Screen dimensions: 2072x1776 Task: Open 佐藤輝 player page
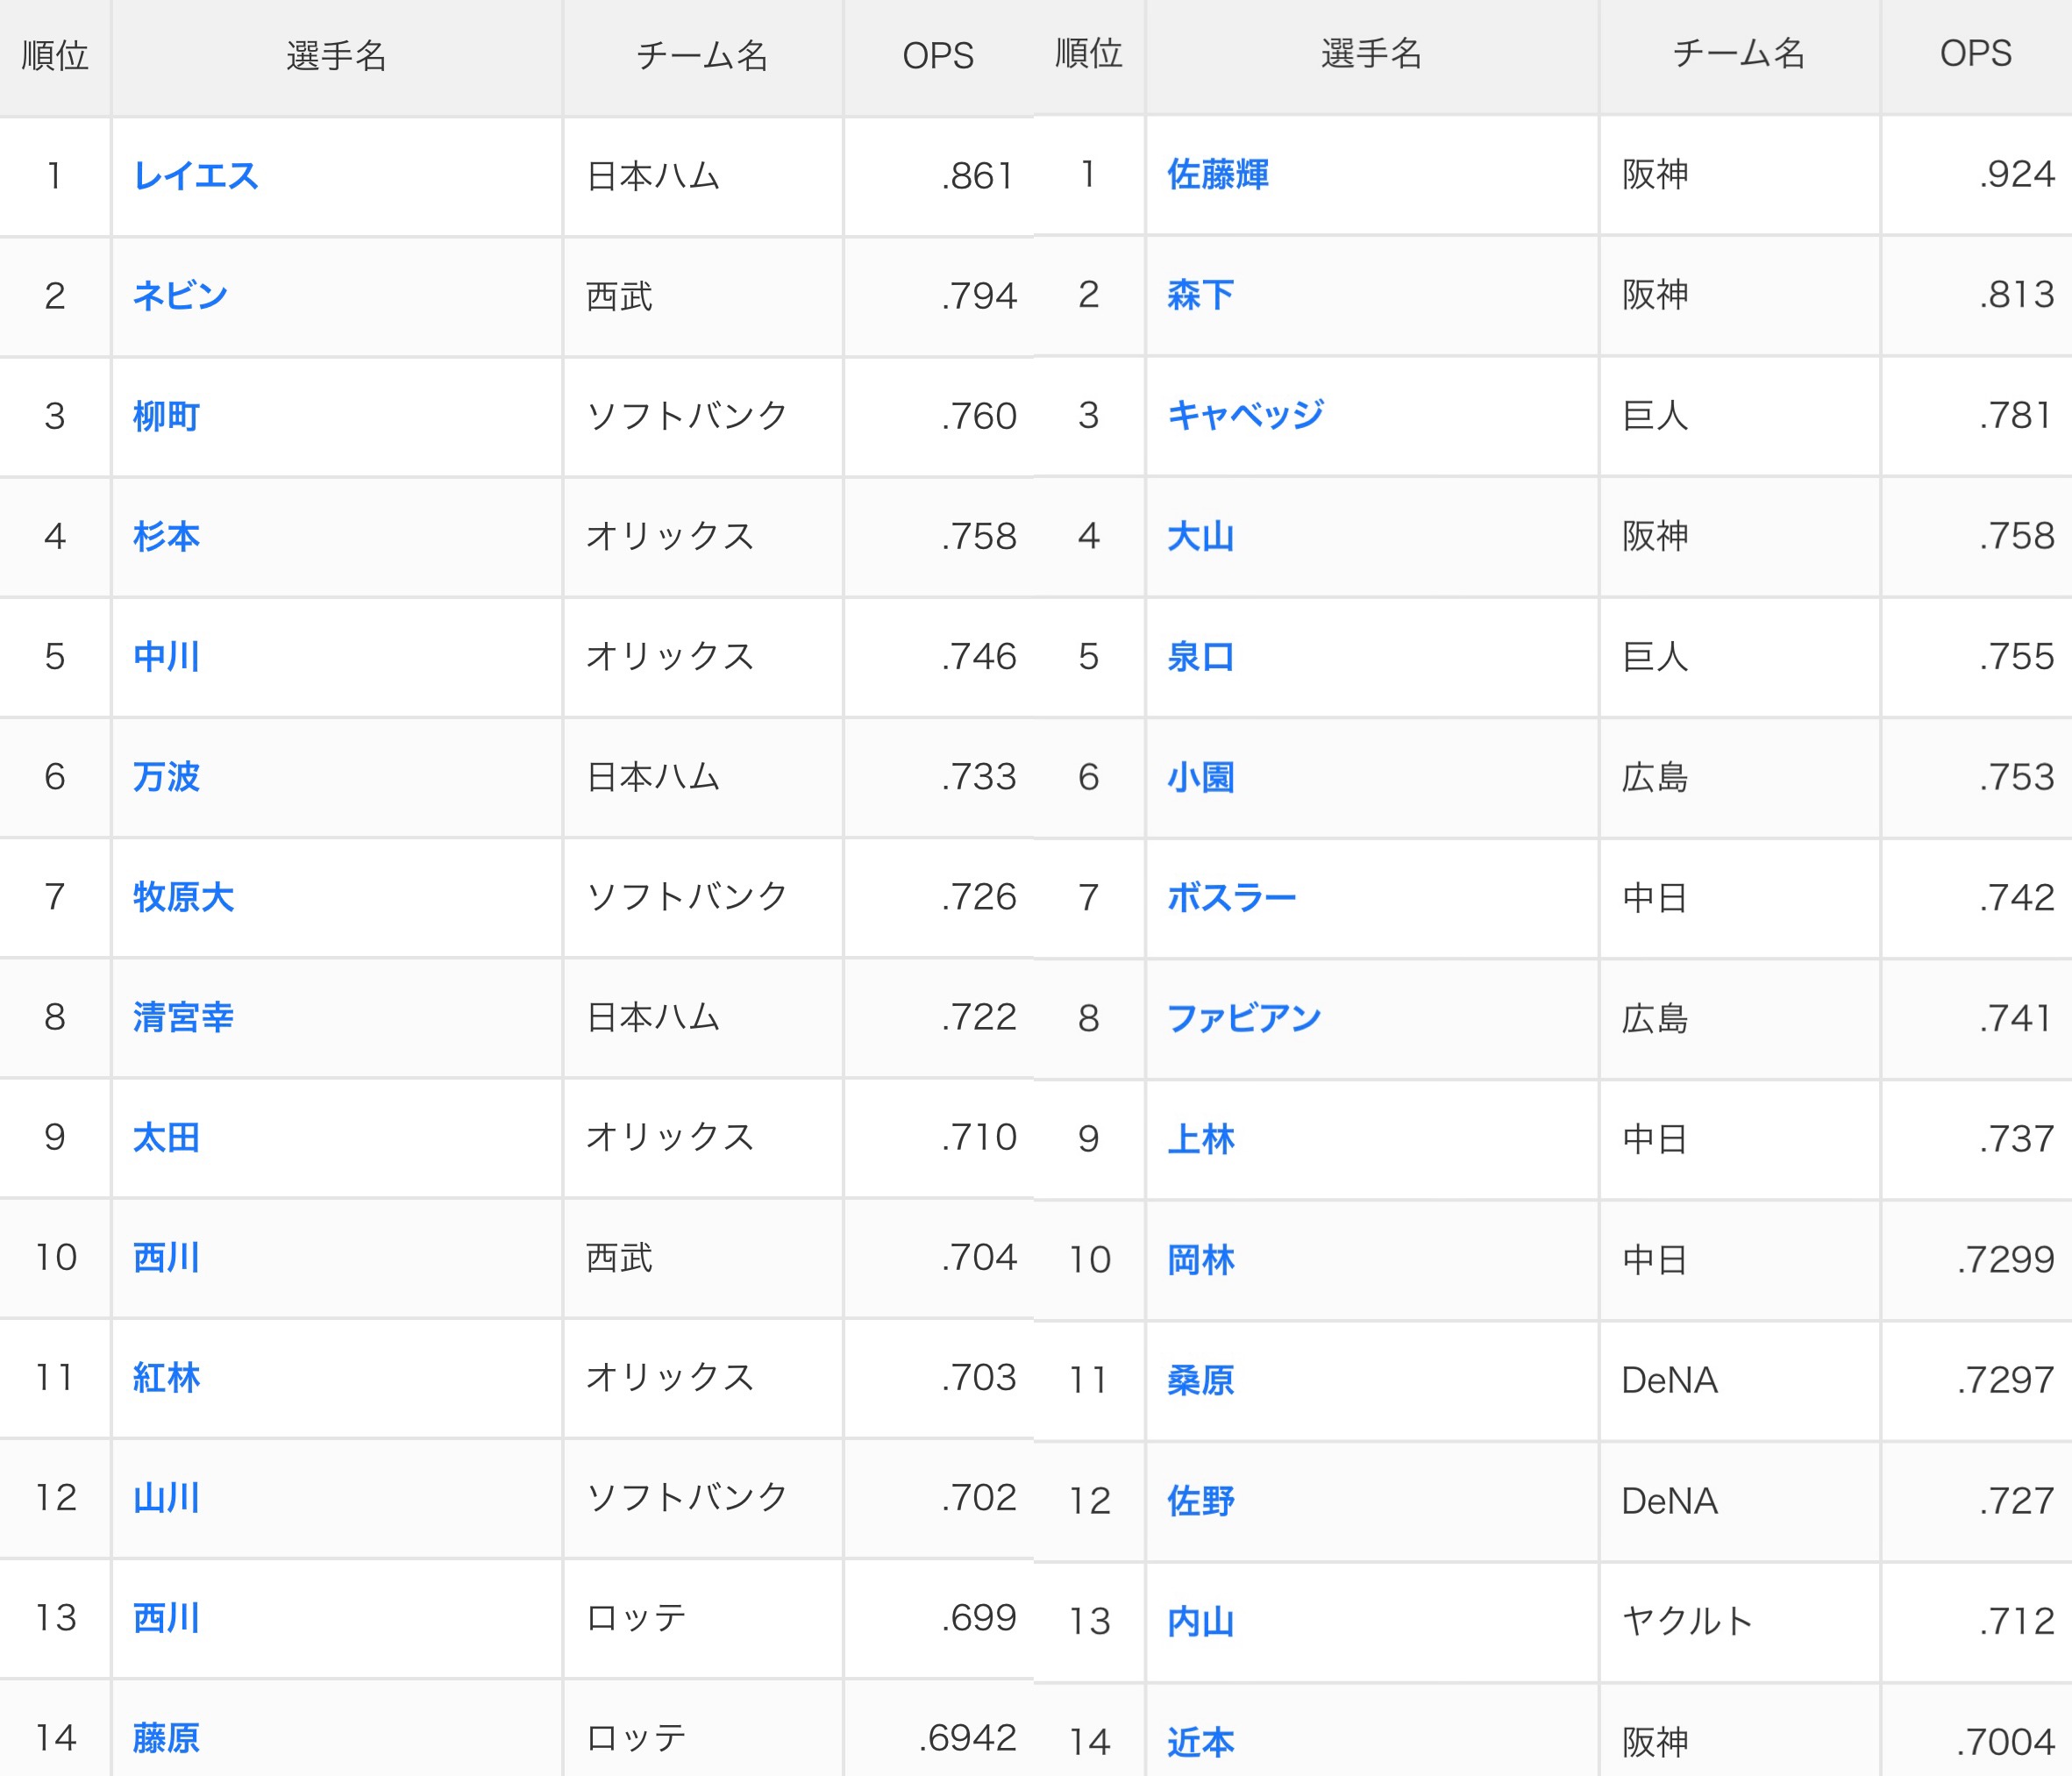pos(1217,174)
